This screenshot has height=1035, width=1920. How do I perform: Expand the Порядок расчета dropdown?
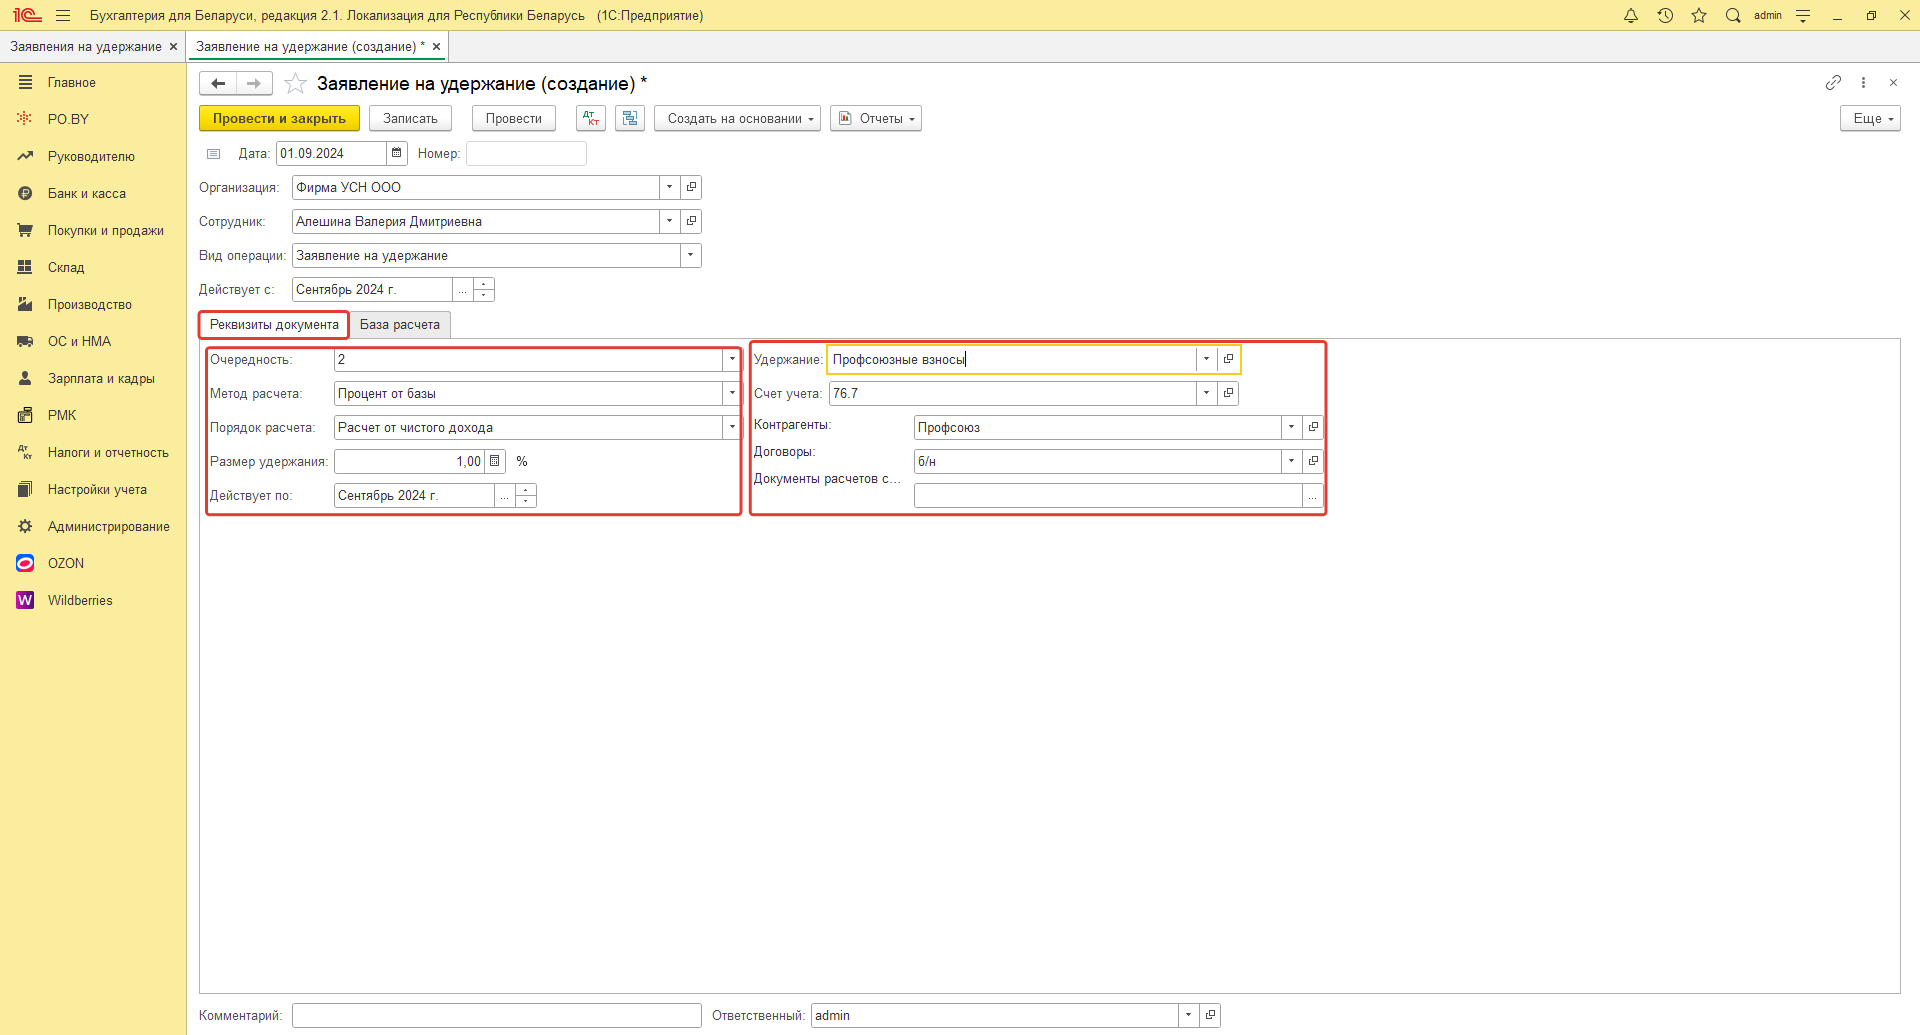[x=732, y=427]
